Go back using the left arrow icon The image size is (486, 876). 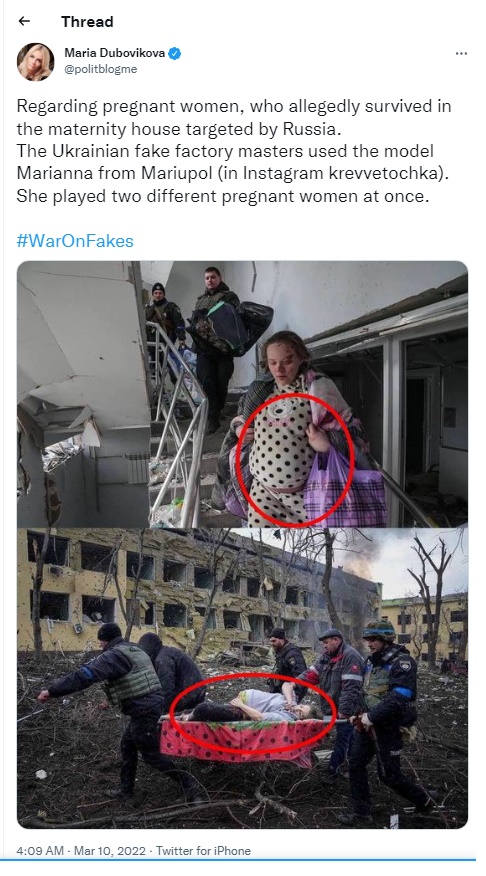tap(24, 21)
